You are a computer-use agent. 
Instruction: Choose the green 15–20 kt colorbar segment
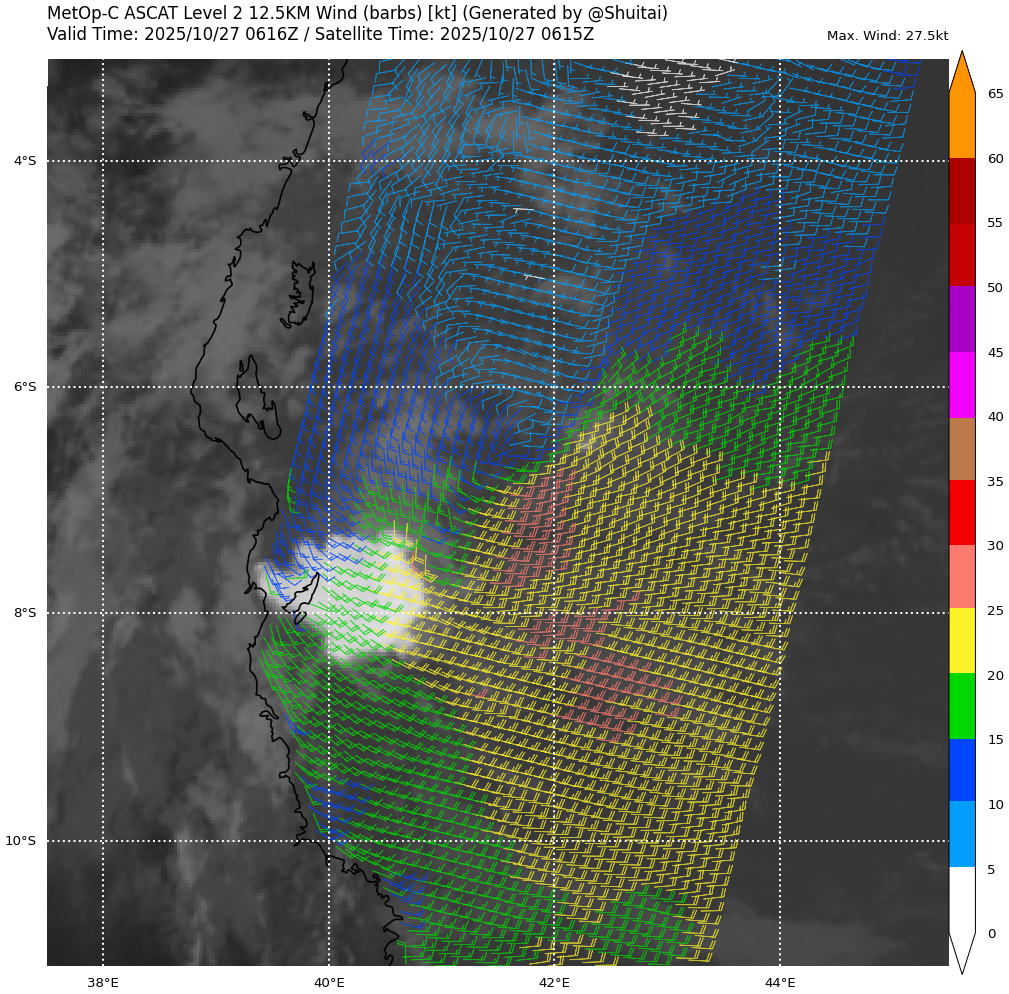pos(961,706)
